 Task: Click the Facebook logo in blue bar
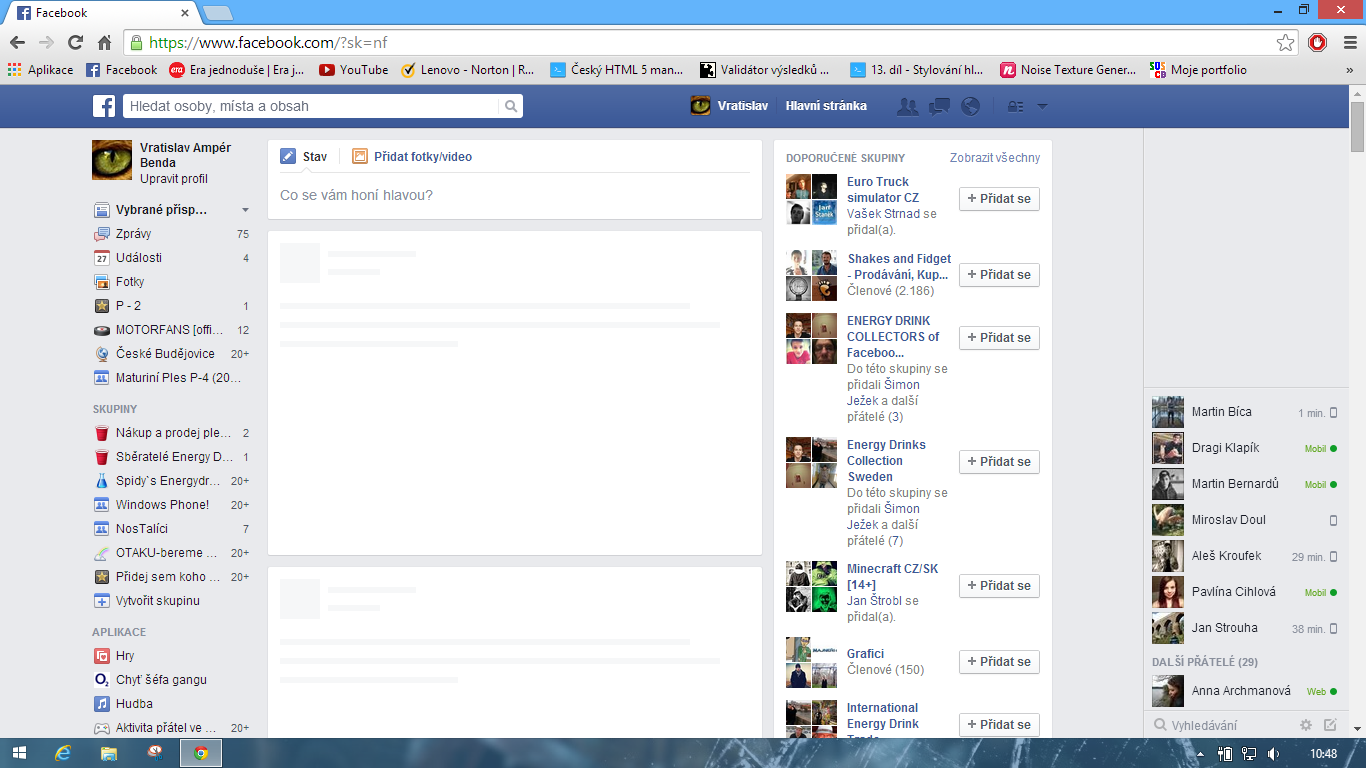pyautogui.click(x=104, y=106)
